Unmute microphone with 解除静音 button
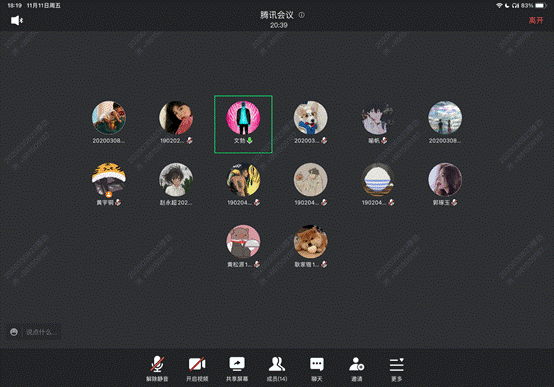554x387 pixels. [157, 369]
